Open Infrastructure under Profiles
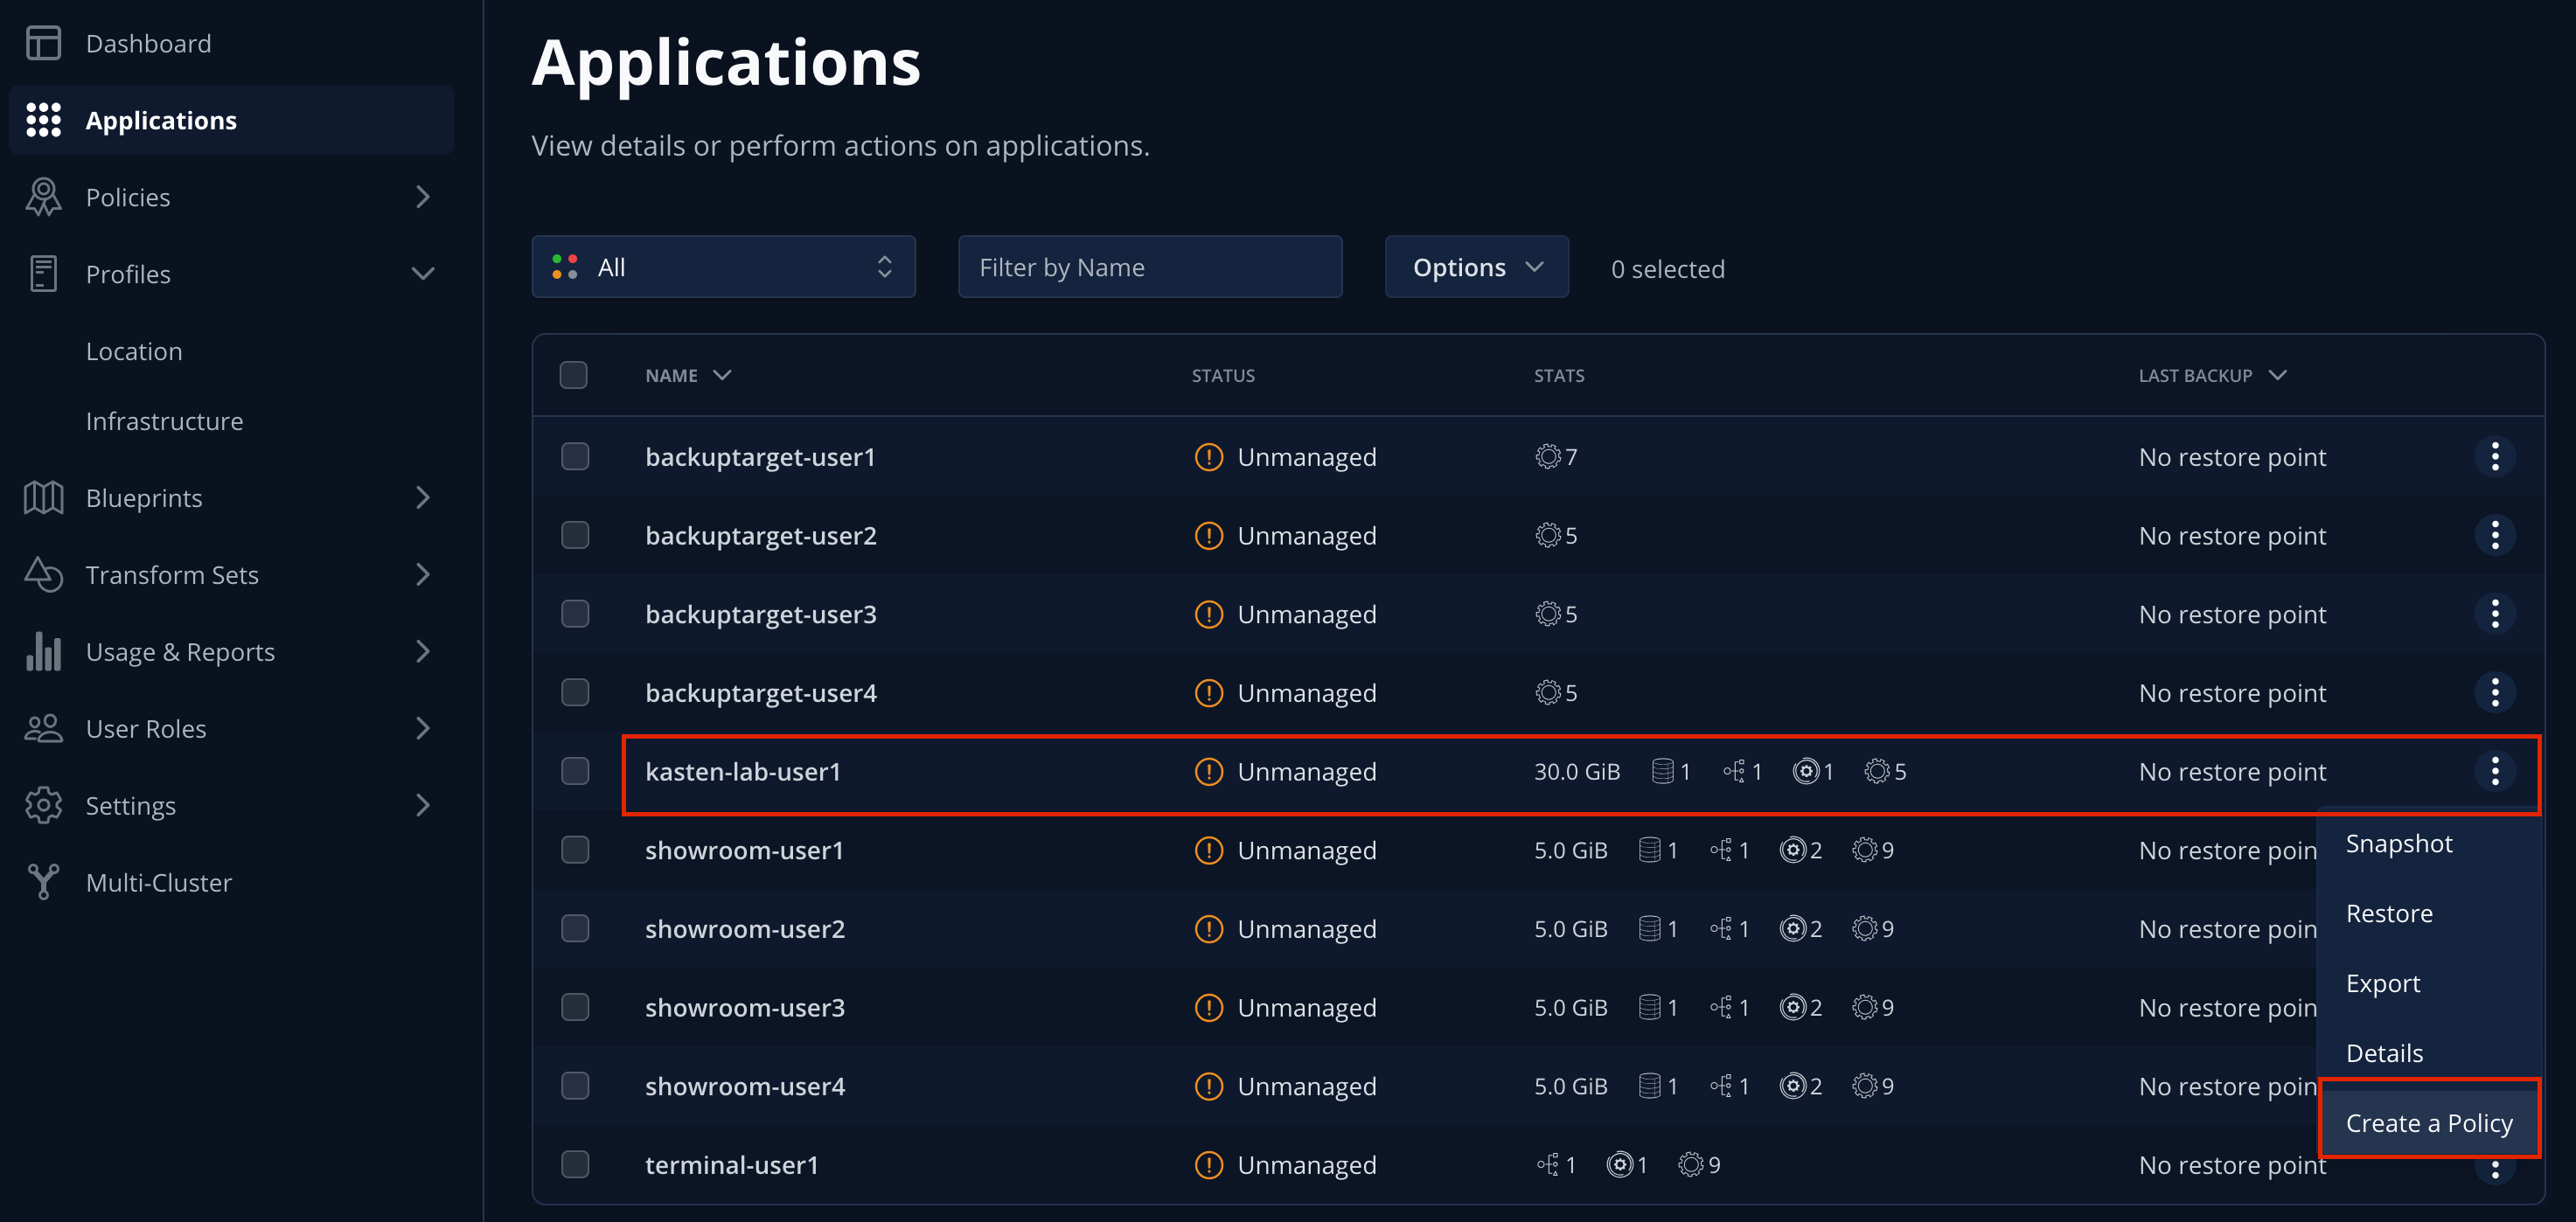Image resolution: width=2576 pixels, height=1222 pixels. pos(164,421)
